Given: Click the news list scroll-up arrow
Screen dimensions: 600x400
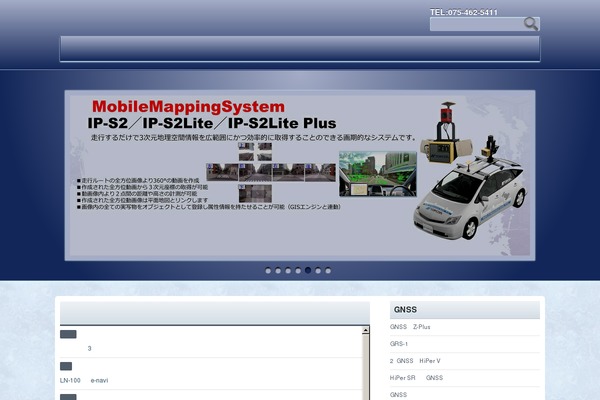Looking at the screenshot, I should (365, 330).
